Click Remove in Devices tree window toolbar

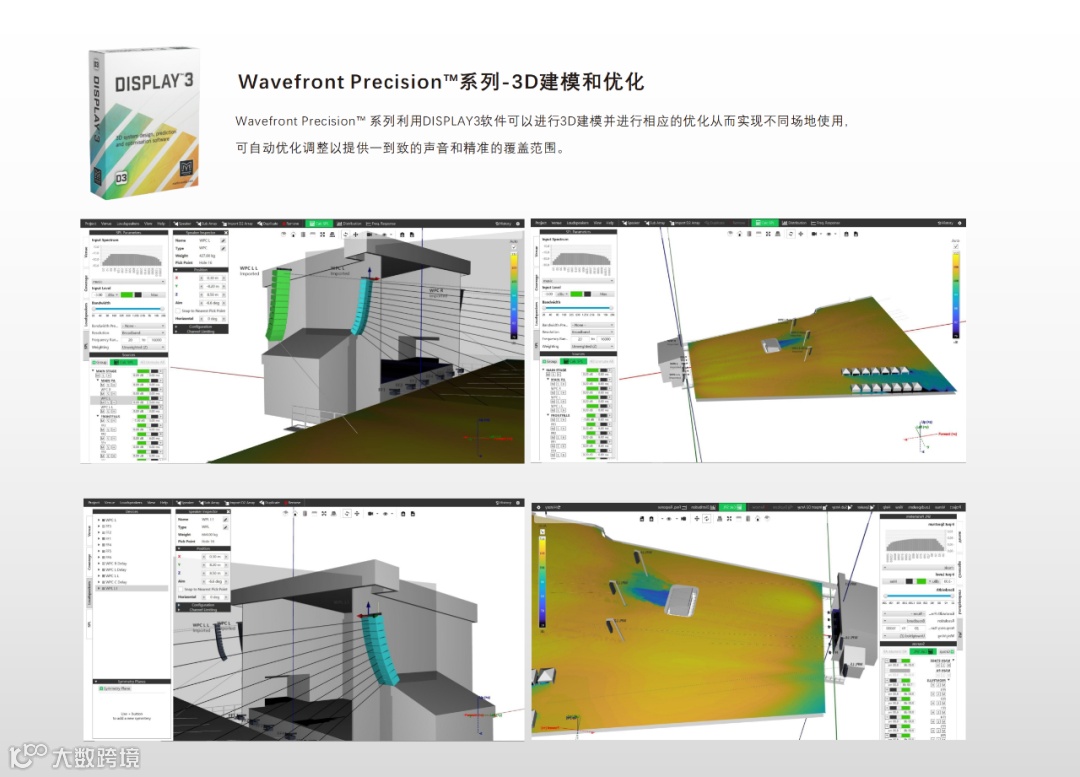click(x=291, y=503)
